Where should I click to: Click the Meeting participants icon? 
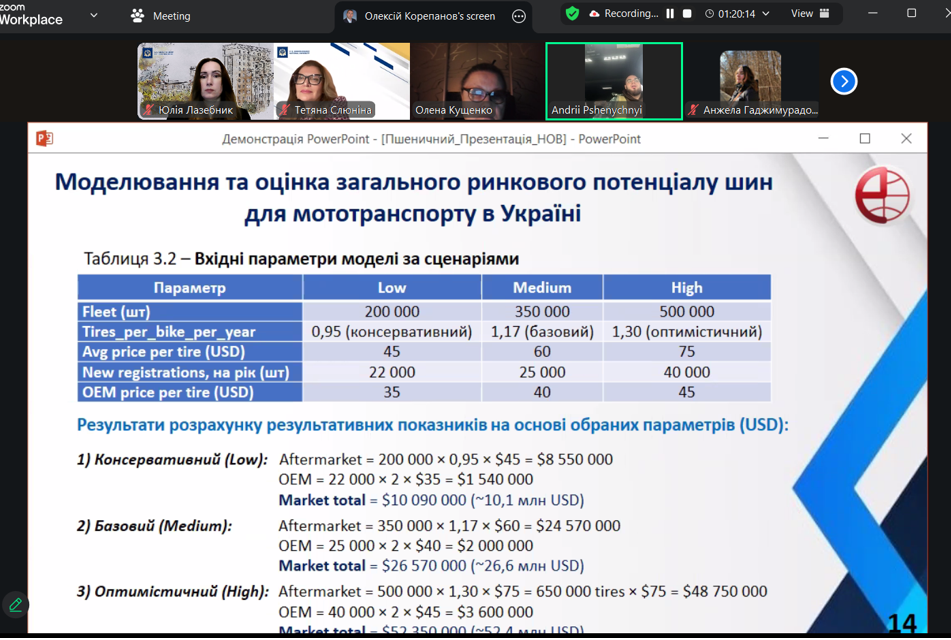pos(138,16)
